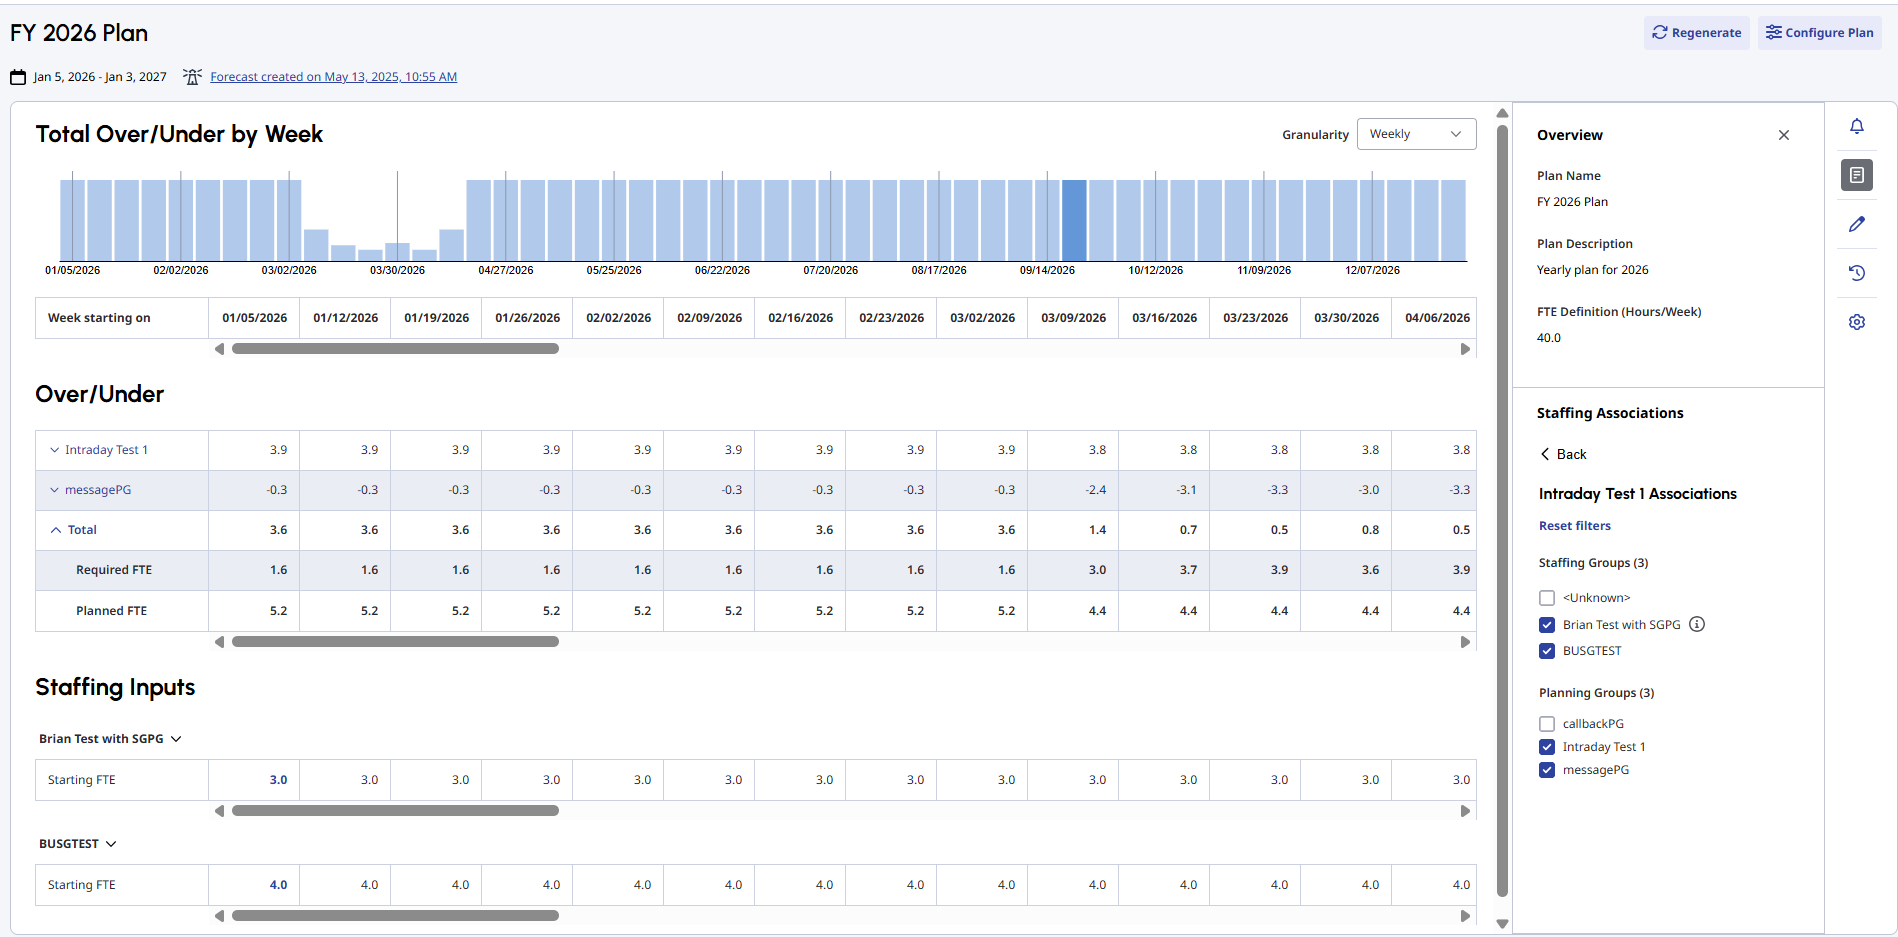Click the pencil edit icon in sidebar
The height and width of the screenshot is (937, 1898).
click(x=1856, y=224)
